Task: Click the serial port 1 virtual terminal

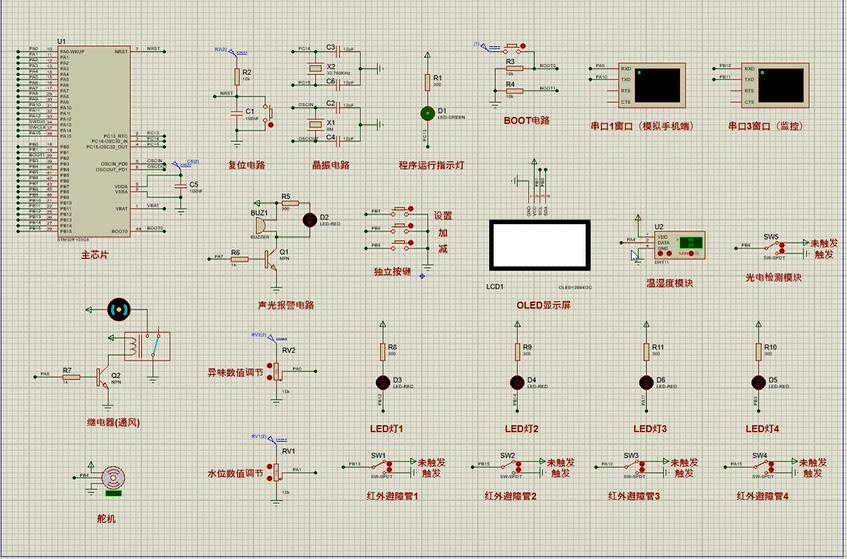Action: [652, 85]
